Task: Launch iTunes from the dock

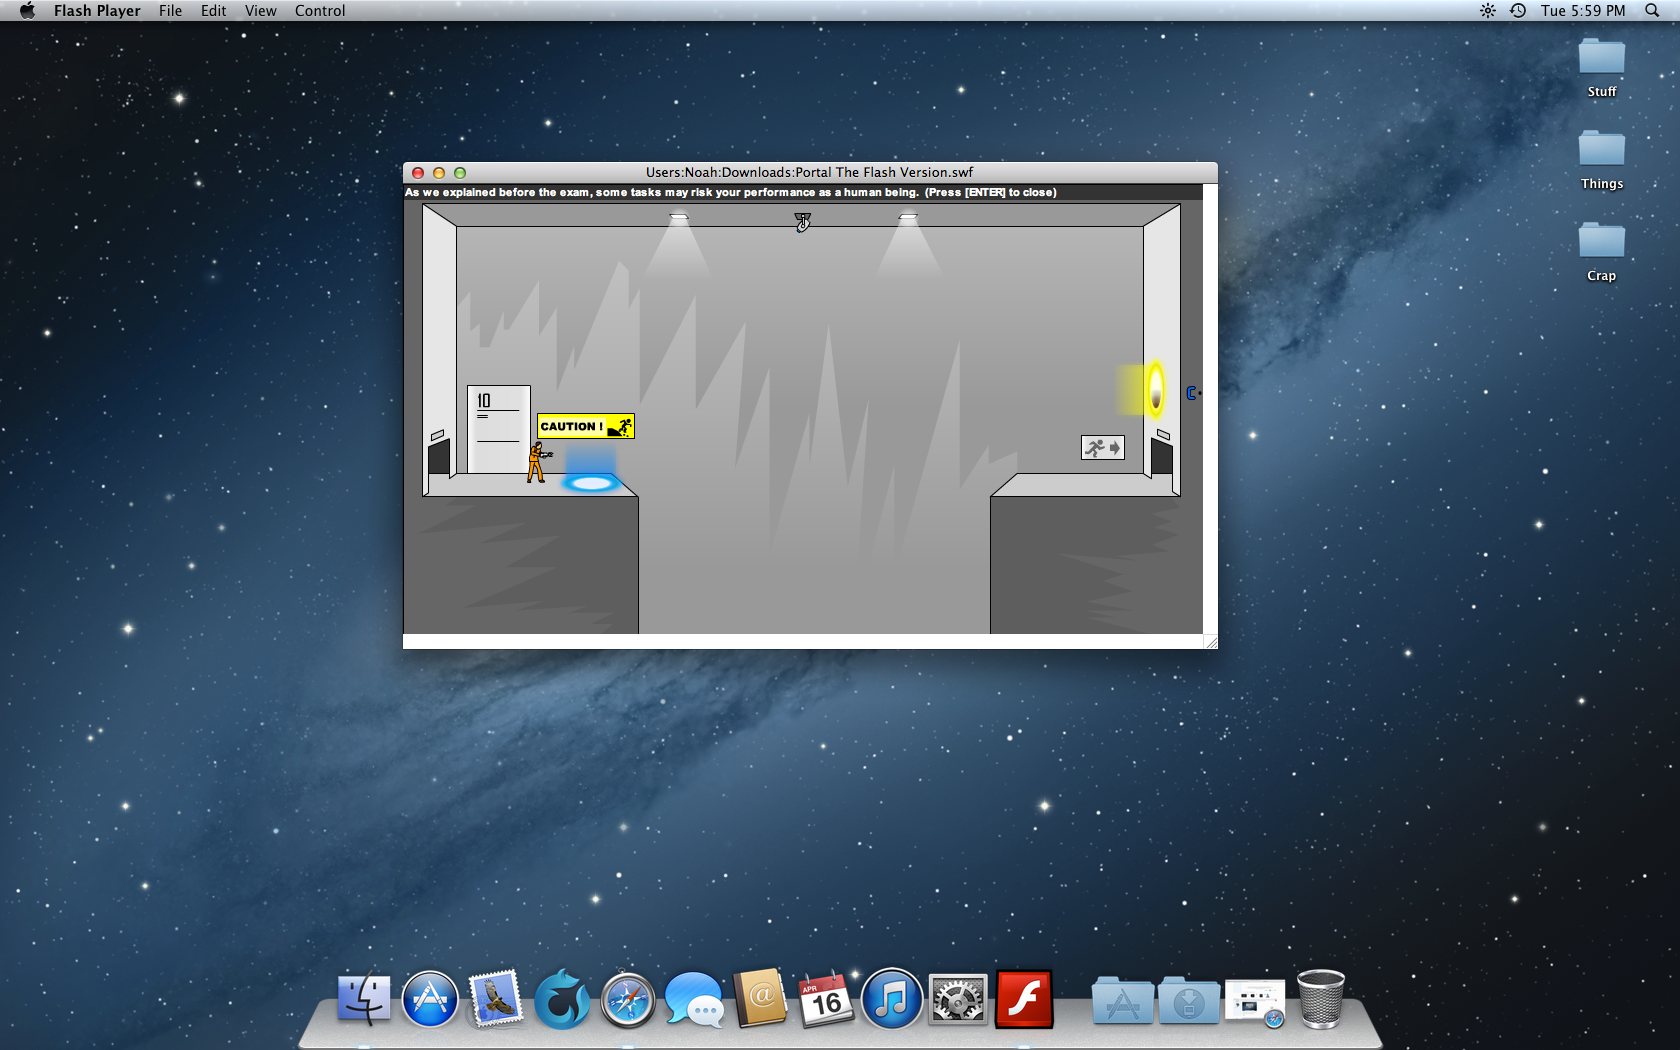Action: tap(892, 999)
